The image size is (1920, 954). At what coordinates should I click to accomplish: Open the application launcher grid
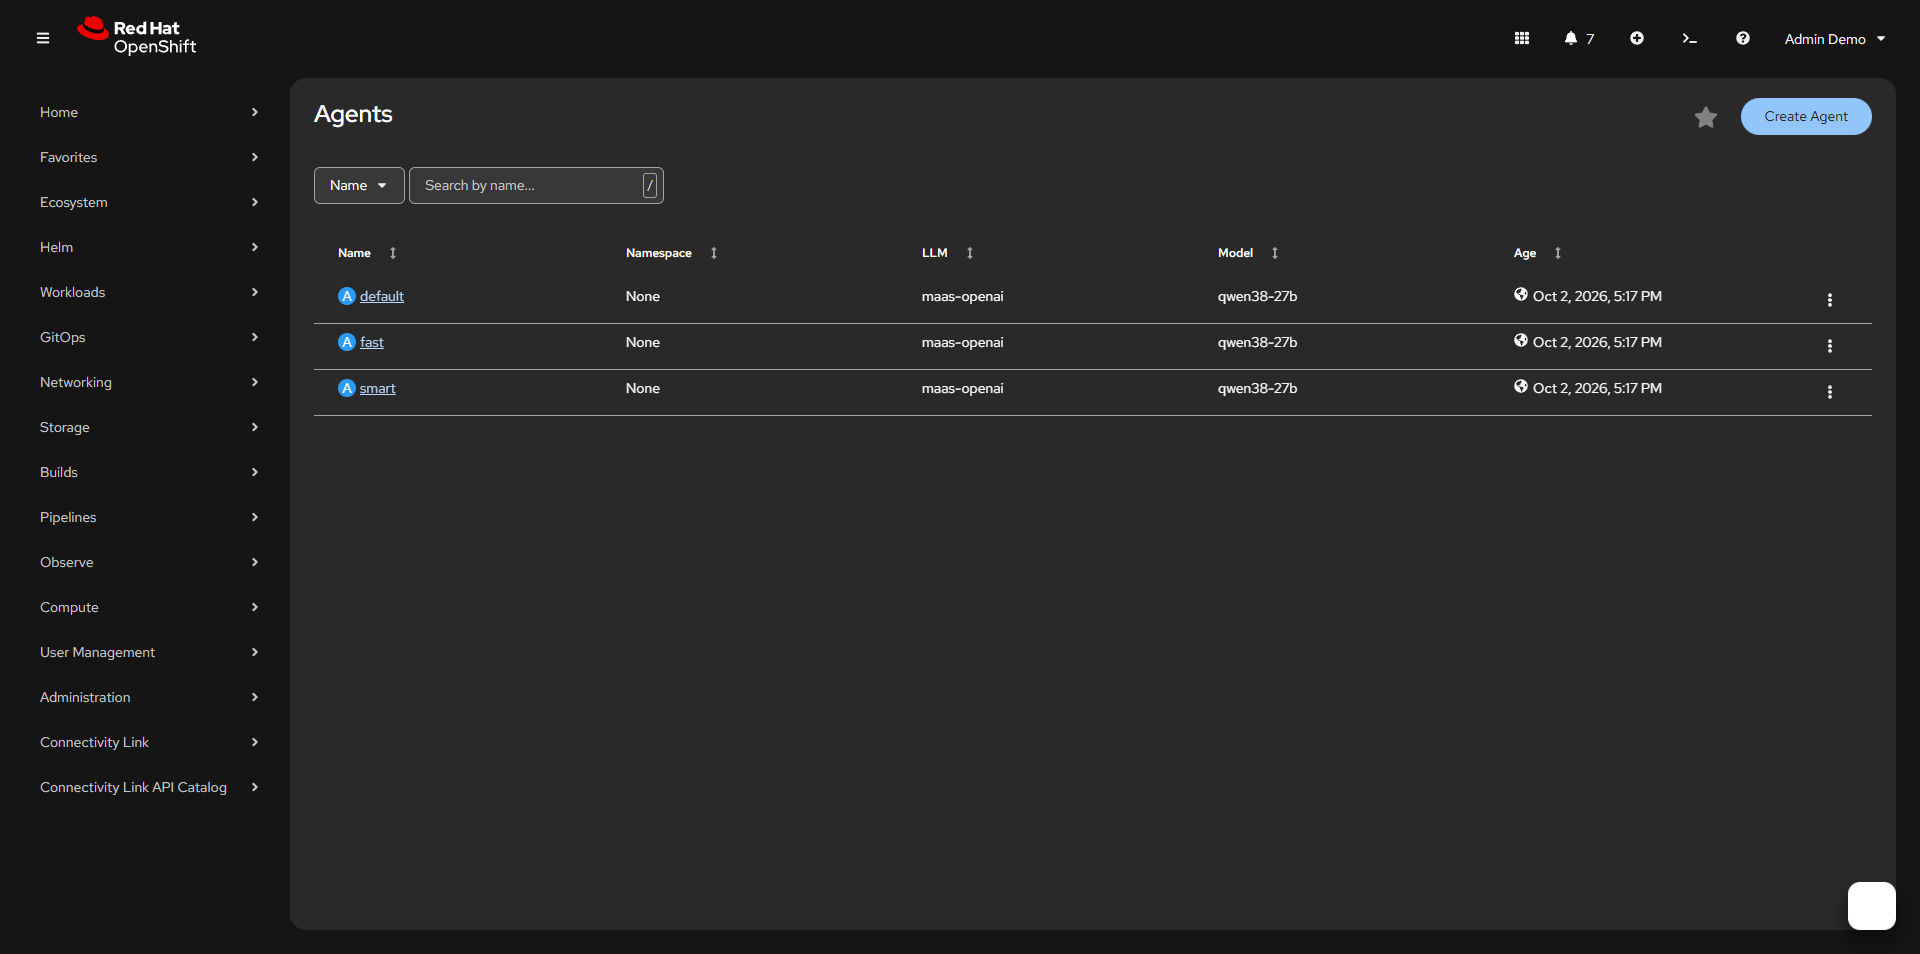(x=1522, y=38)
